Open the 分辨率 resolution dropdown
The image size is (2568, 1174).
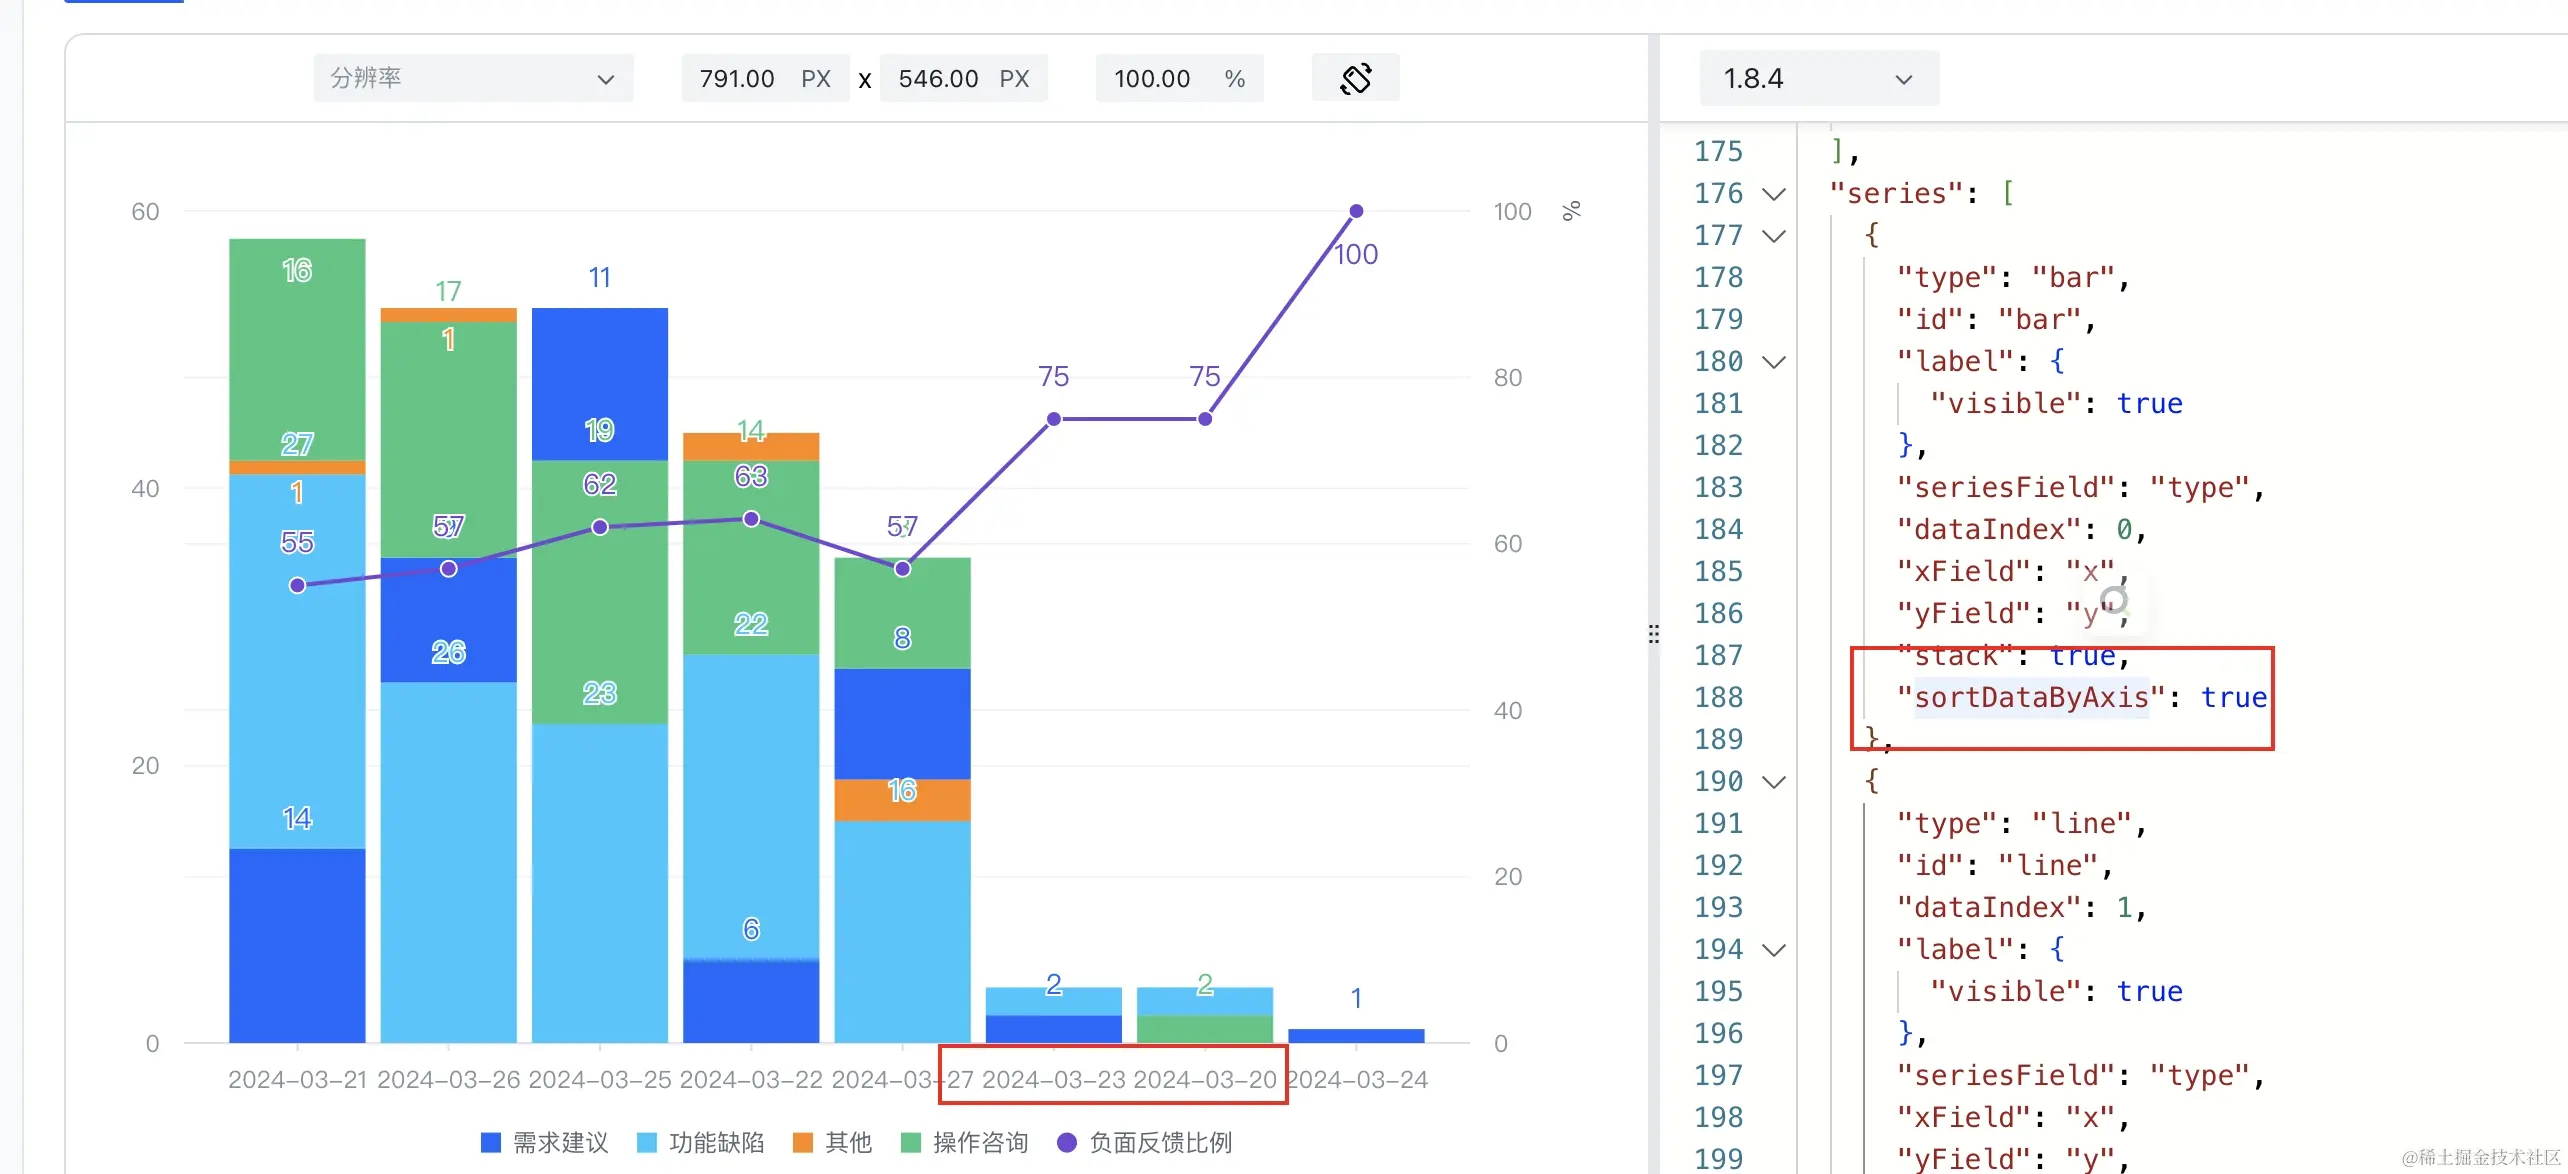[x=473, y=78]
